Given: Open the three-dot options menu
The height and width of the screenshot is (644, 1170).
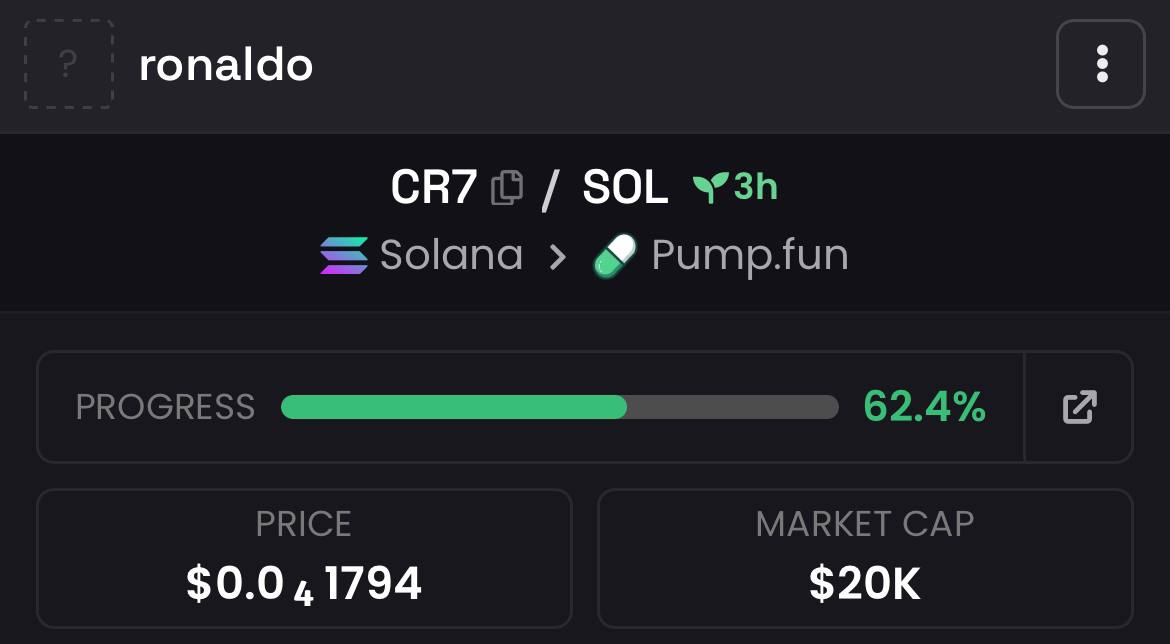Looking at the screenshot, I should coord(1101,64).
